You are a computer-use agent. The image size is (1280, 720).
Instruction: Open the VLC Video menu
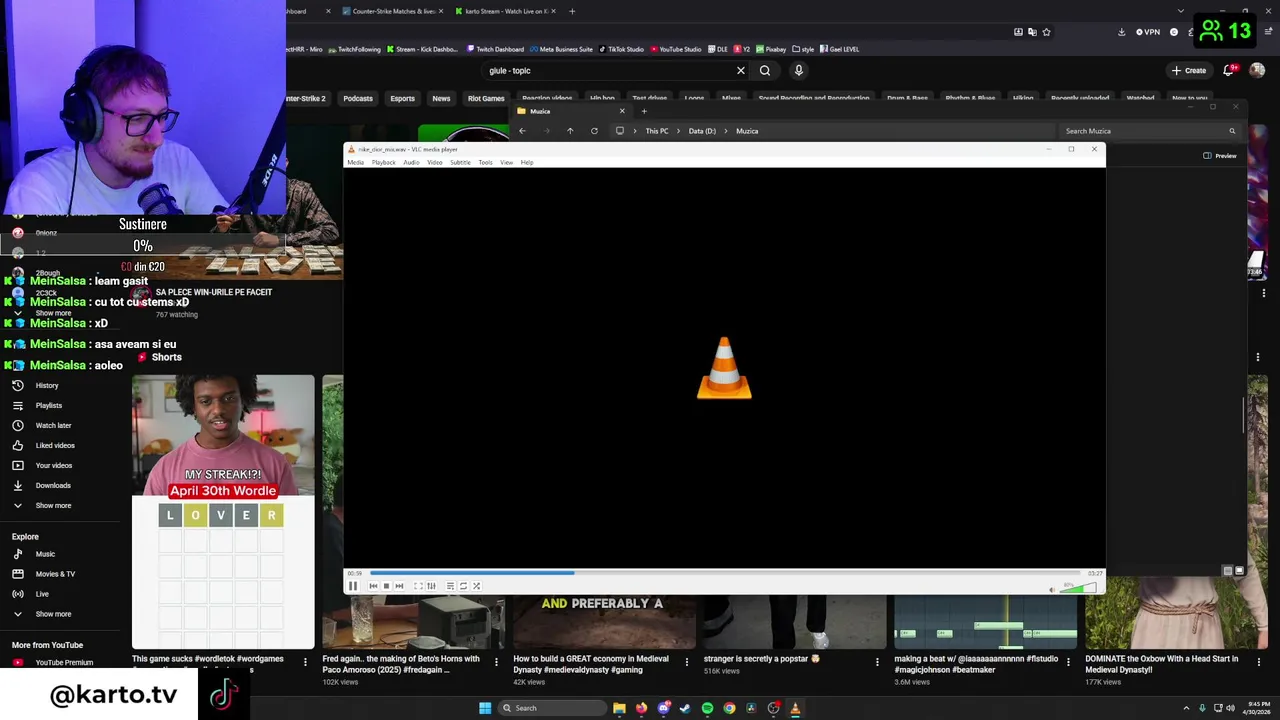(x=435, y=162)
